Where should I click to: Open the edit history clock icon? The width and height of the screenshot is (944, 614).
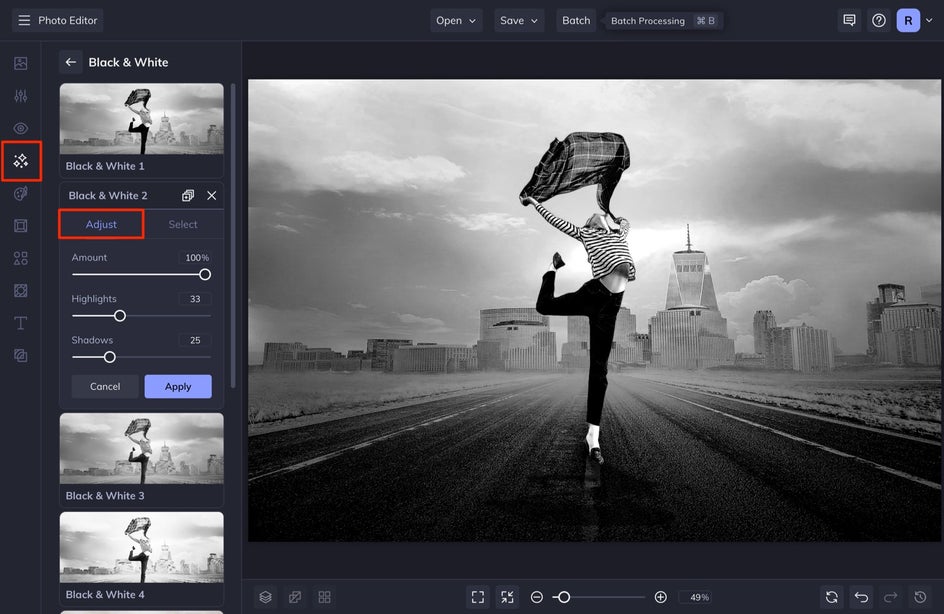tap(920, 597)
